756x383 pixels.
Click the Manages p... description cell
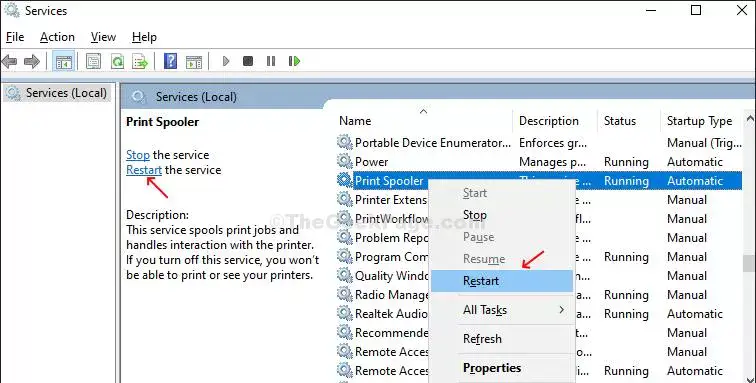(553, 162)
